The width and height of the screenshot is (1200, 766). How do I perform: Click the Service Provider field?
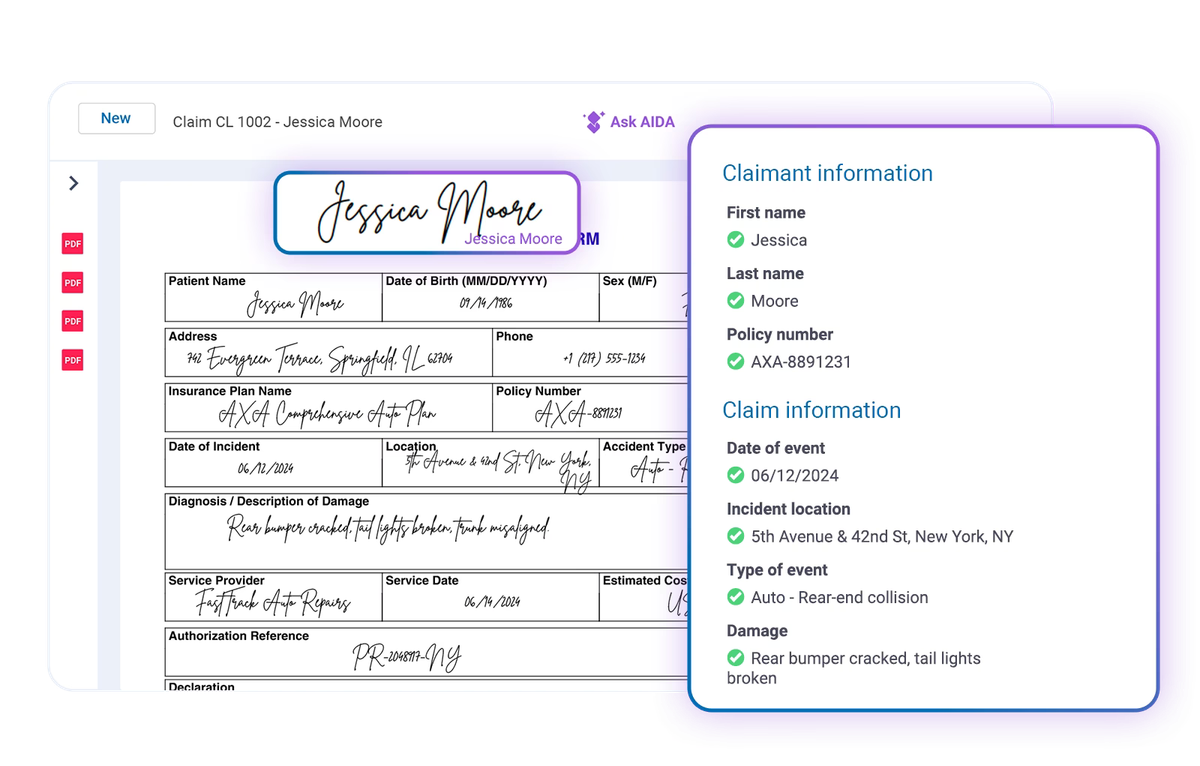(273, 597)
